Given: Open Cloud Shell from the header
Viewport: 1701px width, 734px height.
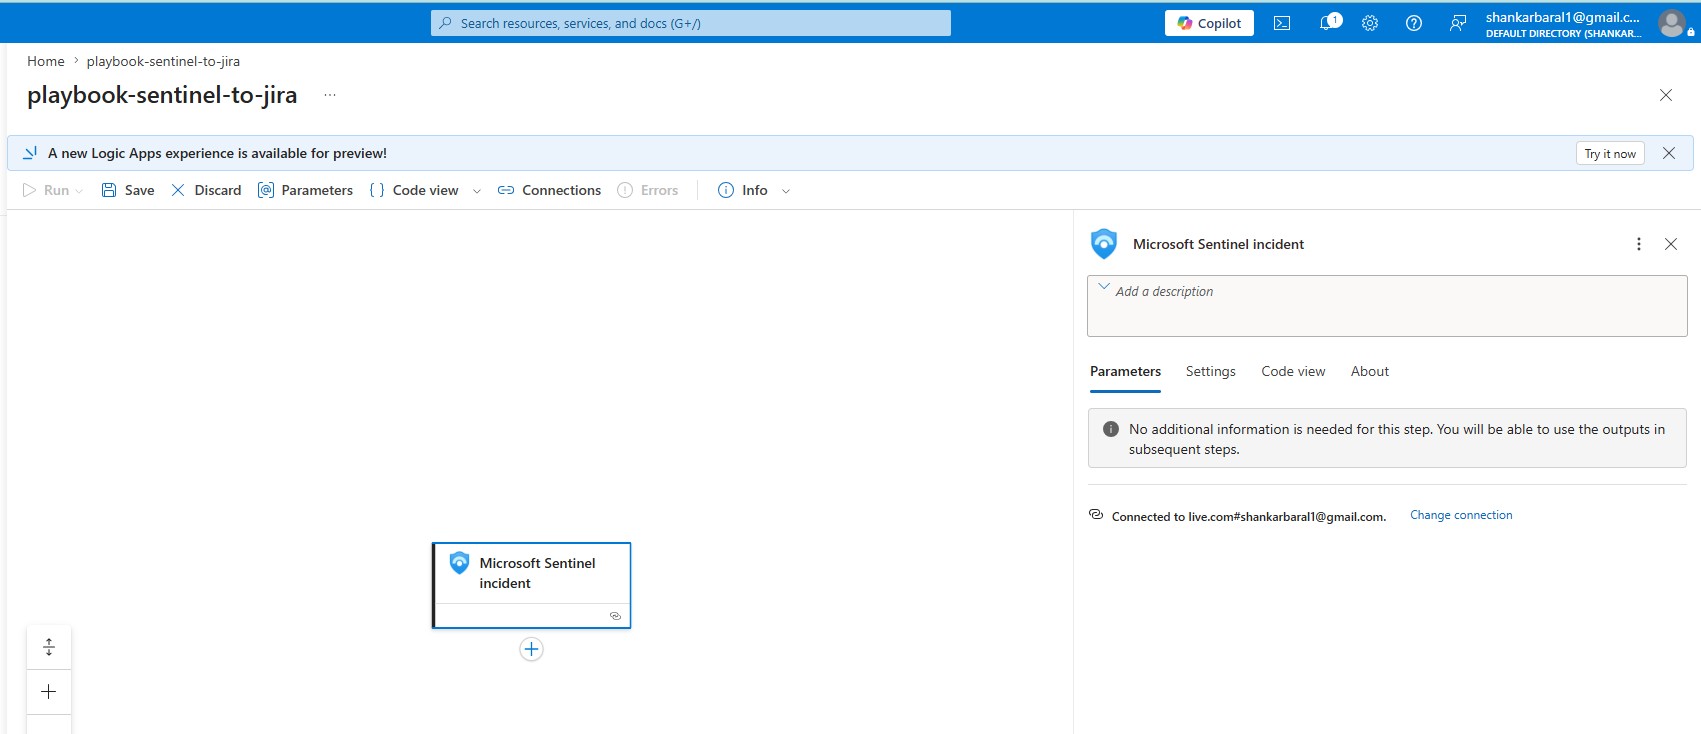Looking at the screenshot, I should coord(1282,23).
